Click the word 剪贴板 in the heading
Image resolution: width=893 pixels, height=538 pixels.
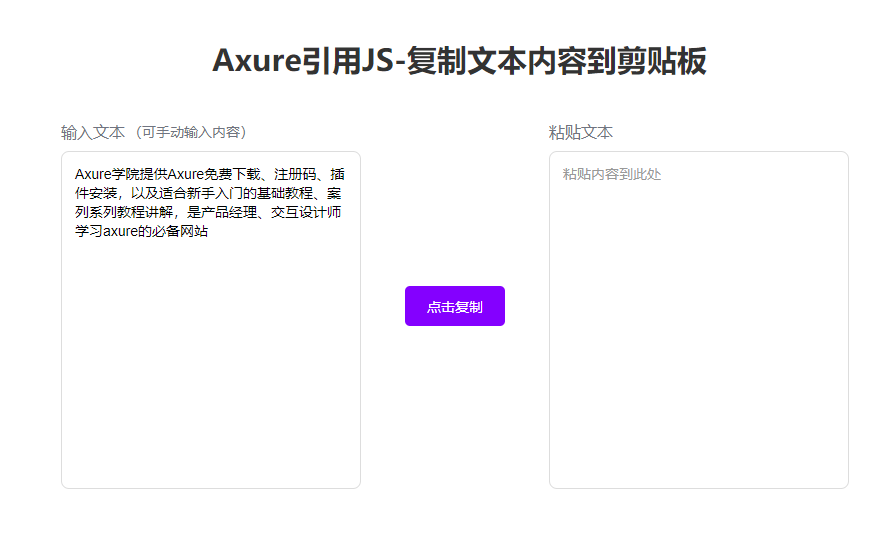(x=669, y=61)
